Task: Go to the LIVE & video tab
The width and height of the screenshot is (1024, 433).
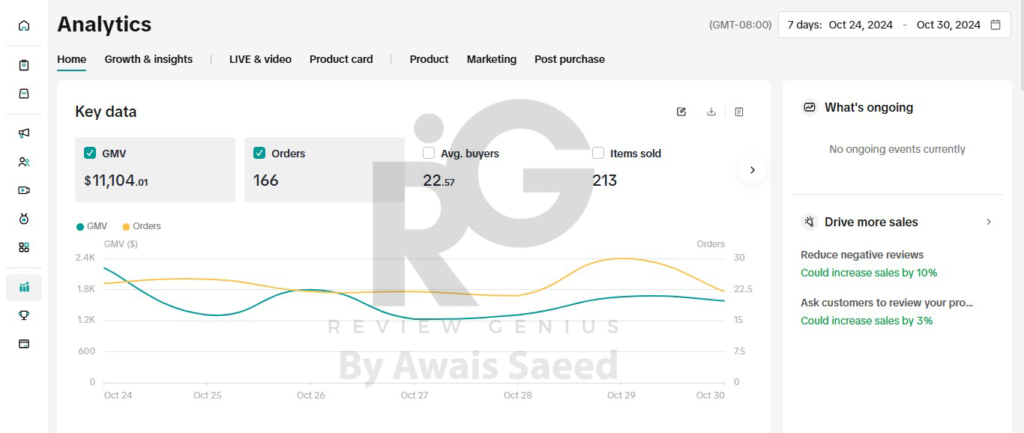Action: click(260, 59)
